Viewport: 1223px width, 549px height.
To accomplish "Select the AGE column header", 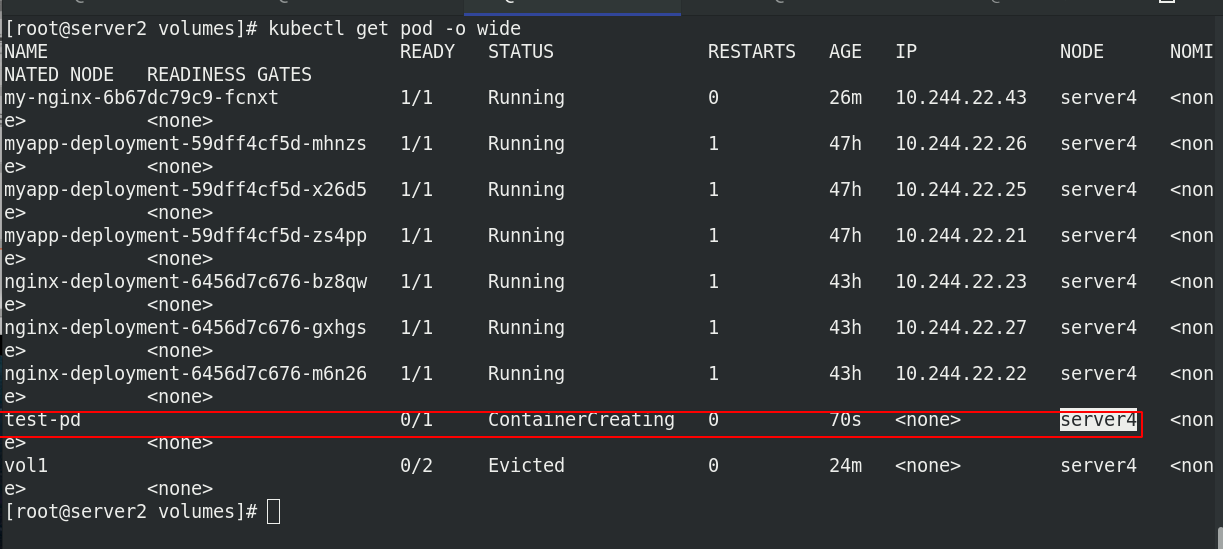I will tap(845, 52).
